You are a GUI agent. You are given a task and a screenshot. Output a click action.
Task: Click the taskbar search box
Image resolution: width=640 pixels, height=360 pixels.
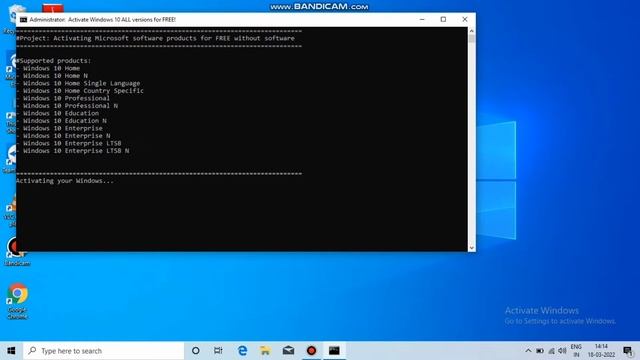104,351
